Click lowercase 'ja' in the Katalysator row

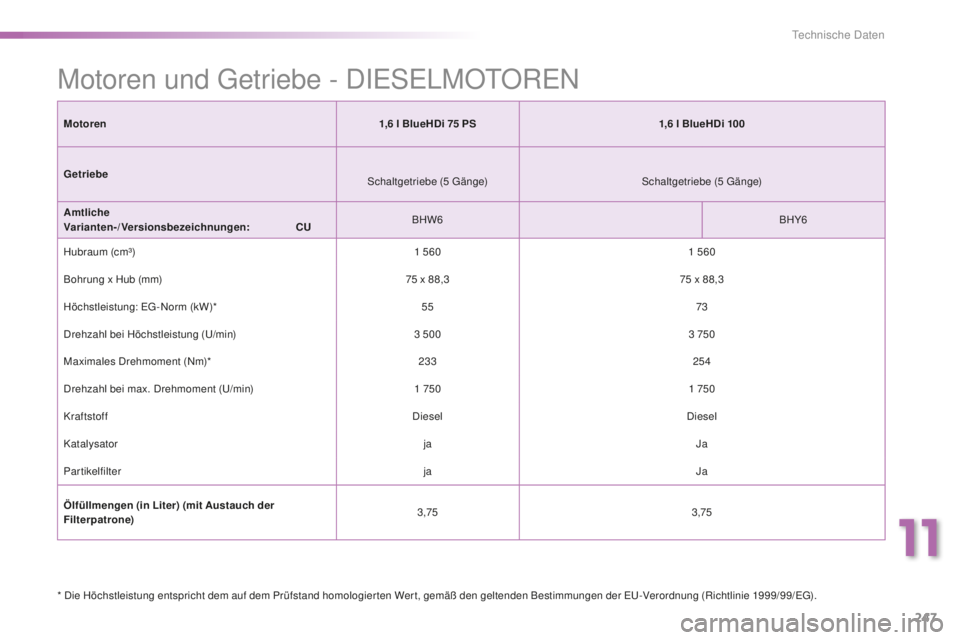427,445
